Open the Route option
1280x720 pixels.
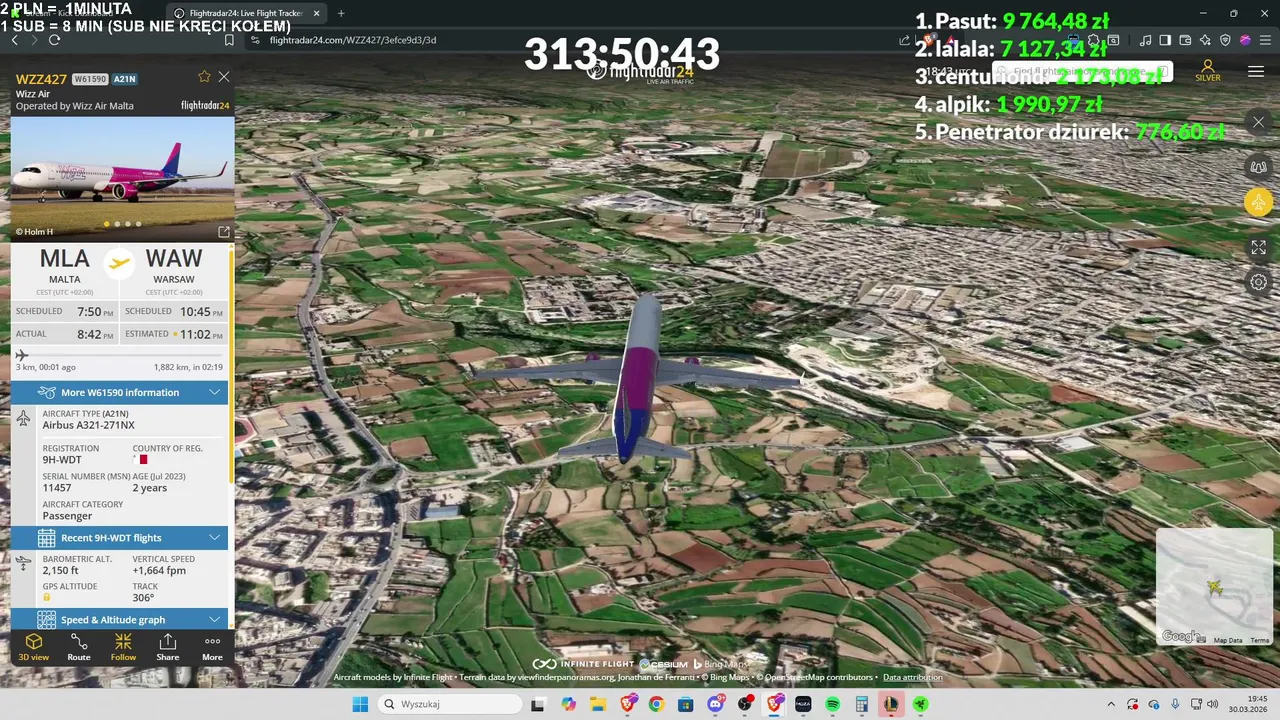click(x=79, y=647)
